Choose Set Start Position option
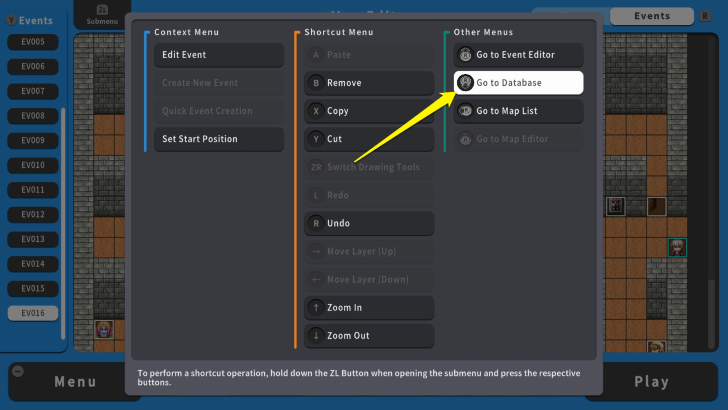This screenshot has height=410, width=728. (218, 139)
